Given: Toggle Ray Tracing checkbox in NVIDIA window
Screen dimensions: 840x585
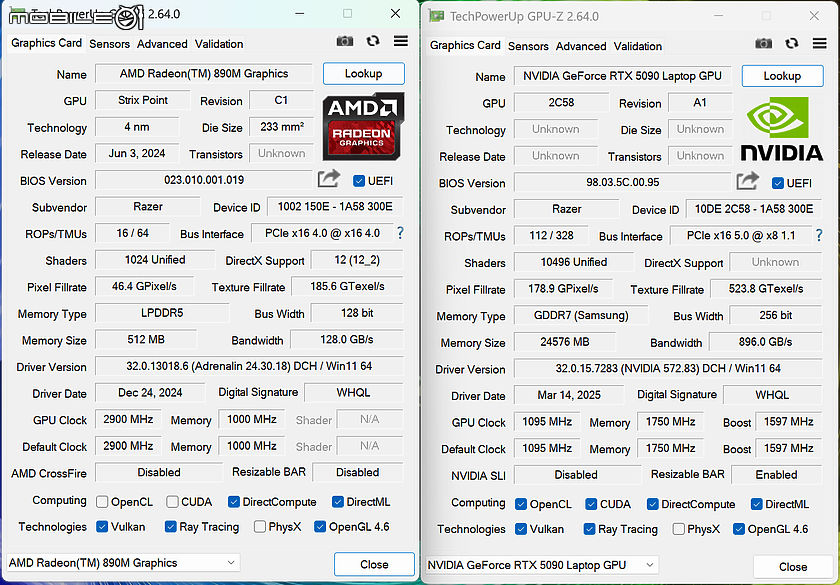Looking at the screenshot, I should (589, 529).
